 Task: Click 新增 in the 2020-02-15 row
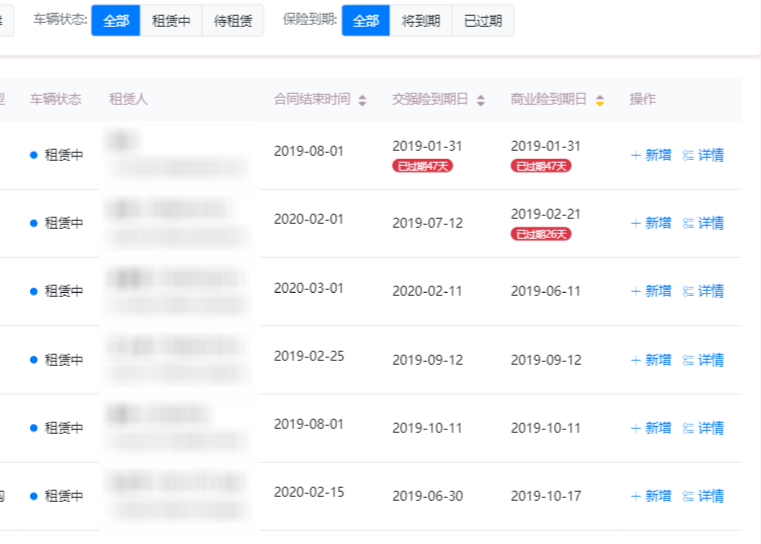651,496
